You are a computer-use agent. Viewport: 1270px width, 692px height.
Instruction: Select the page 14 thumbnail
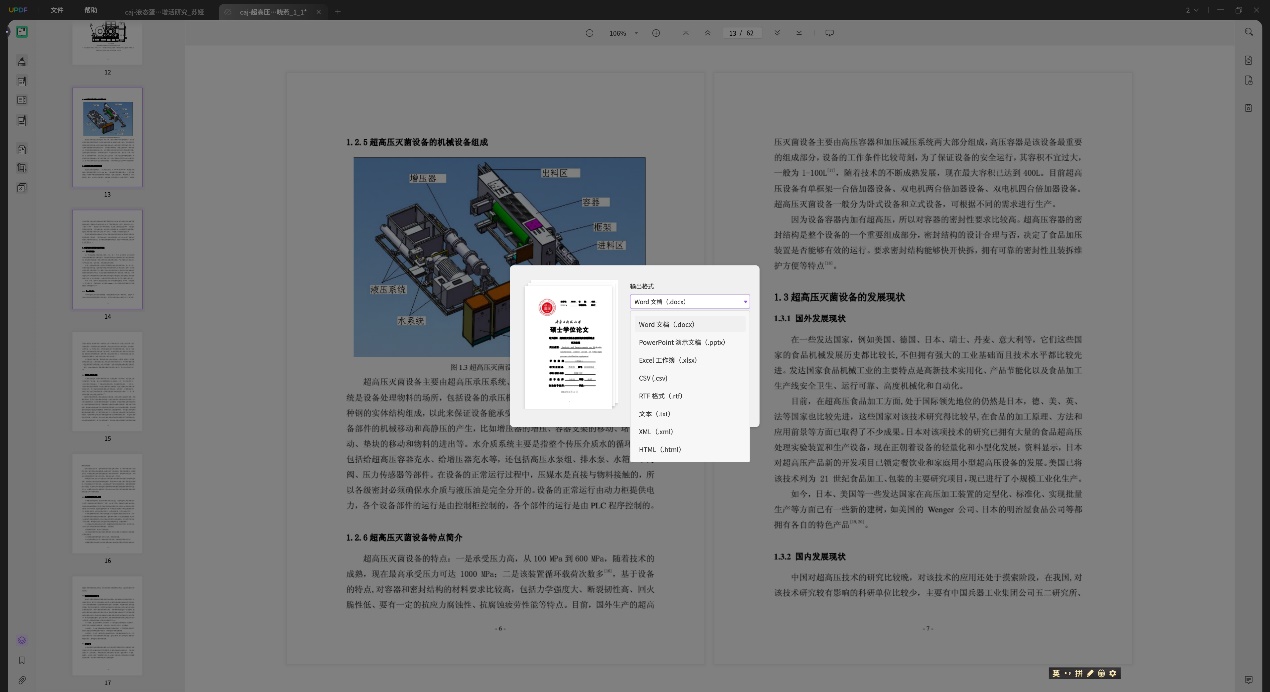pos(107,260)
